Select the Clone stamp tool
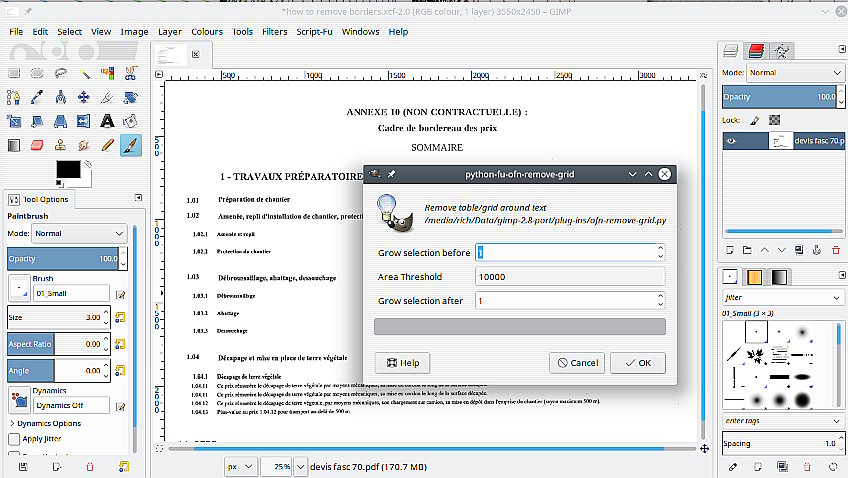The width and height of the screenshot is (848, 478). 61,145
